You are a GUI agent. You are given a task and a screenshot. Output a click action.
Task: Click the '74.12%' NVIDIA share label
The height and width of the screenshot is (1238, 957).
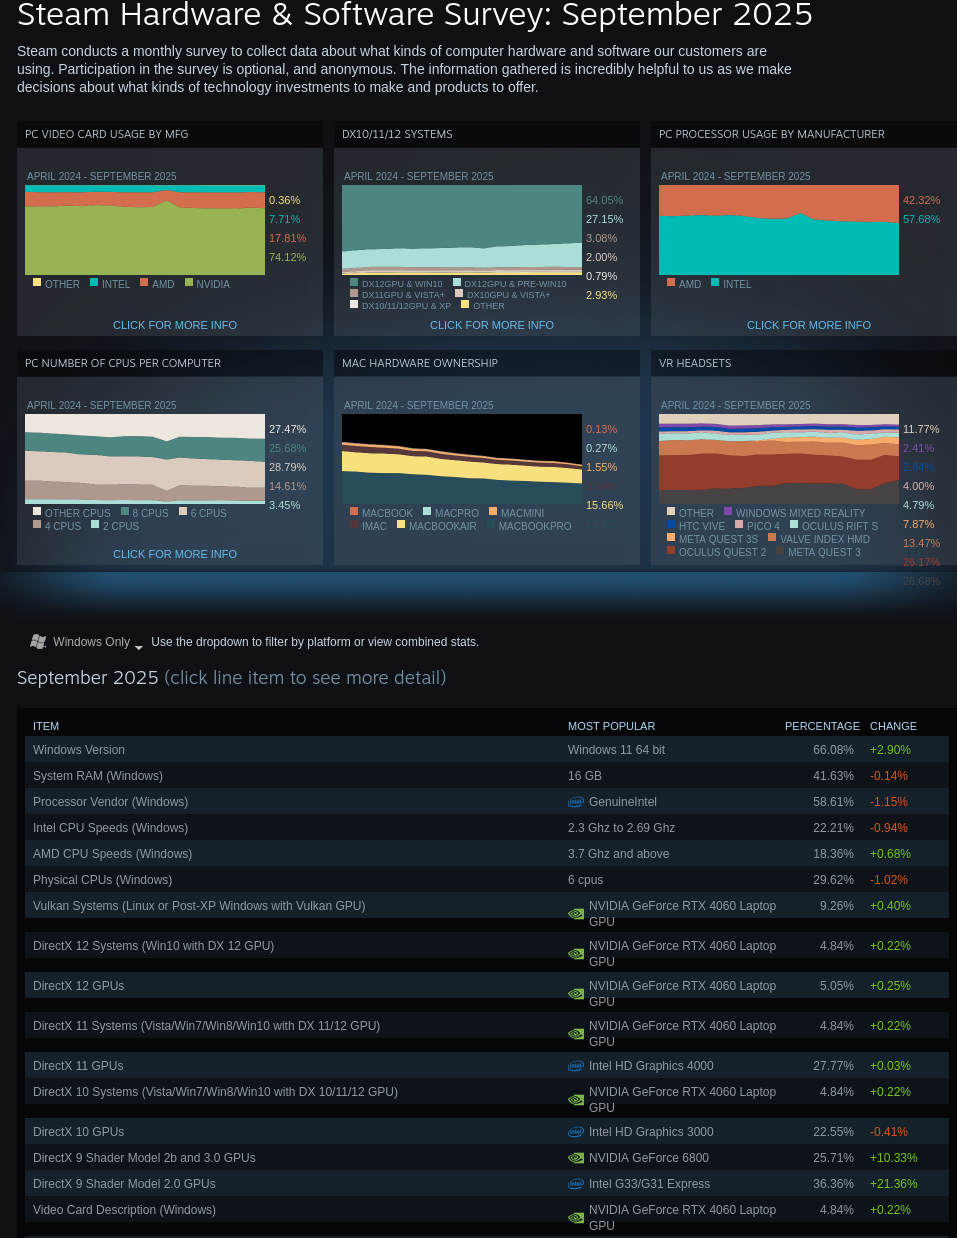pos(287,257)
